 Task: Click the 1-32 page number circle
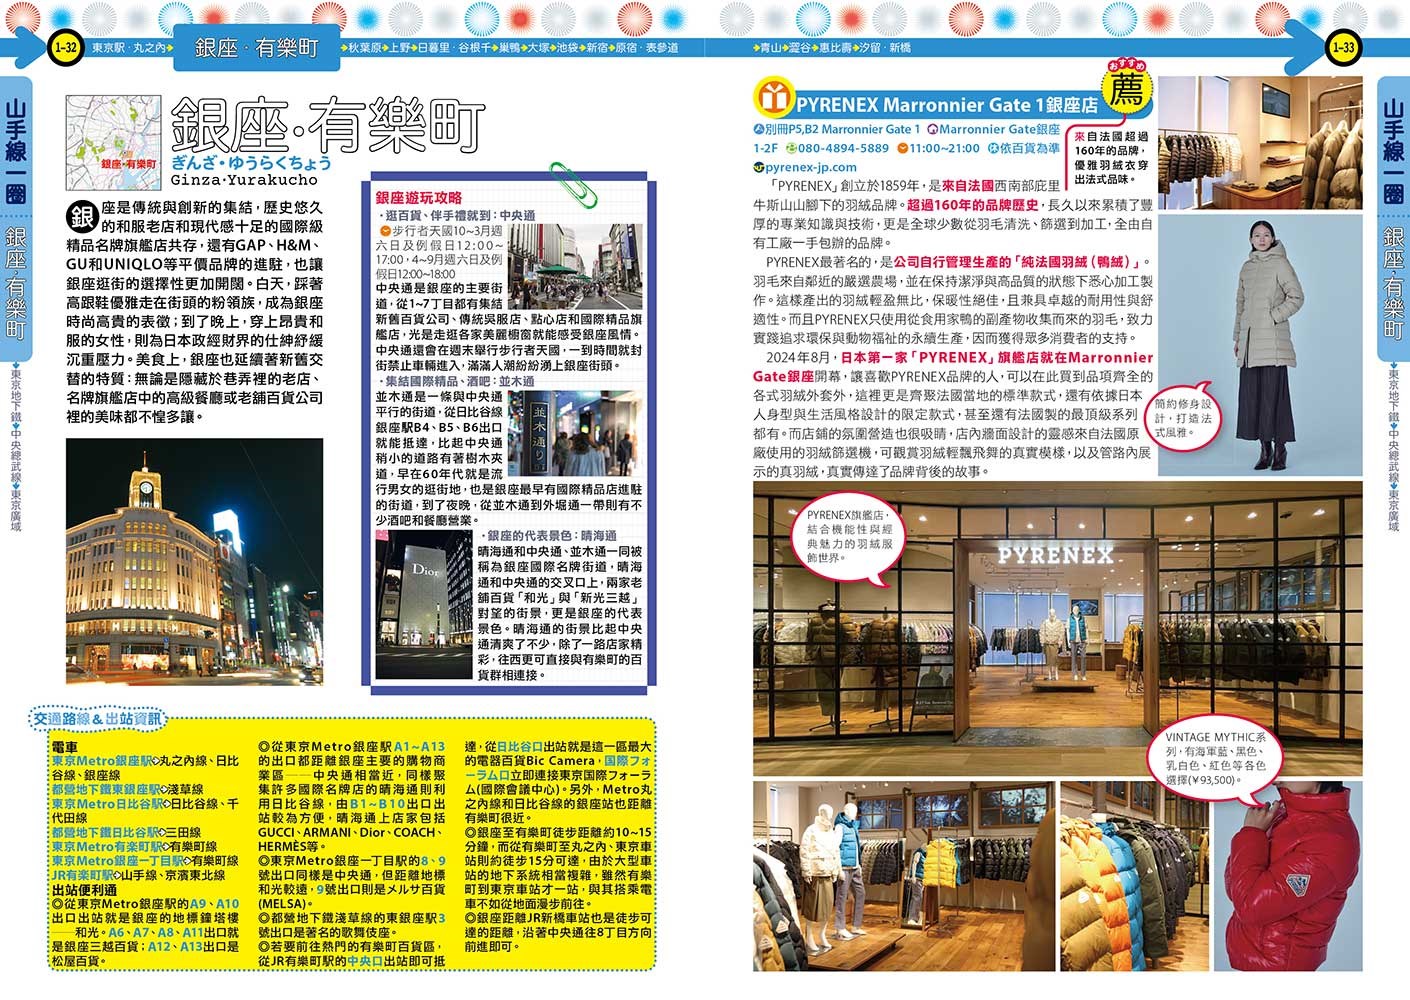click(x=65, y=47)
